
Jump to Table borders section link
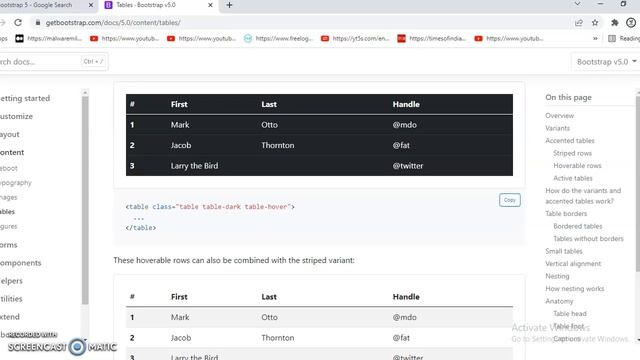point(566,213)
